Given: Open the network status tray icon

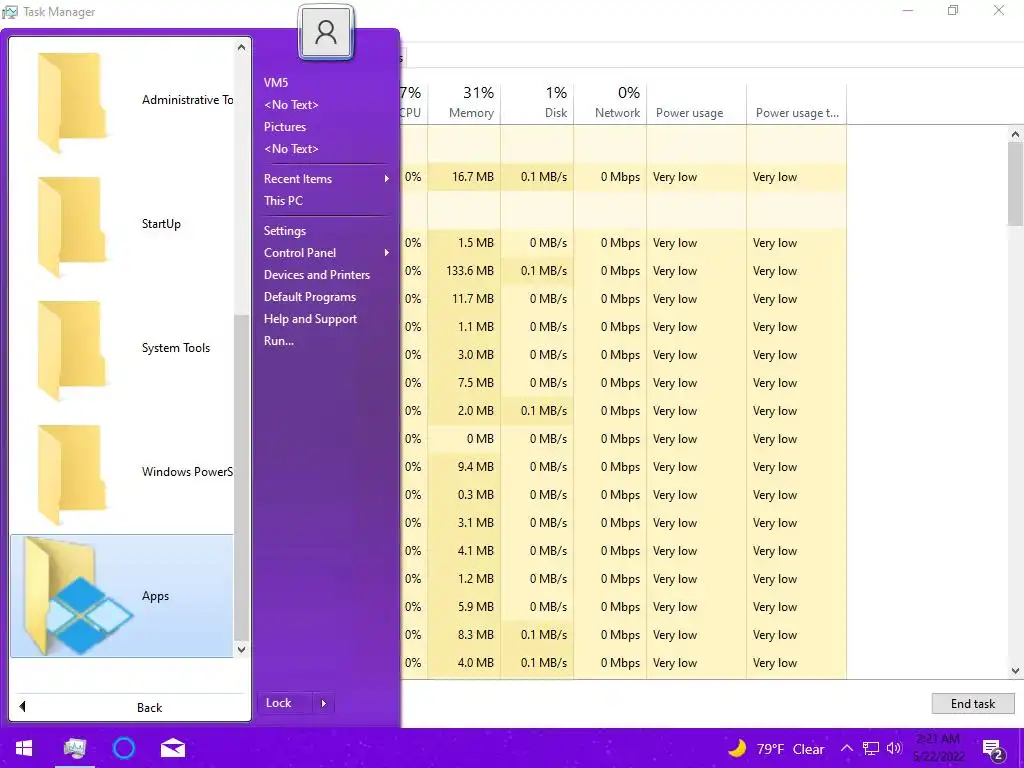Looking at the screenshot, I should [871, 749].
